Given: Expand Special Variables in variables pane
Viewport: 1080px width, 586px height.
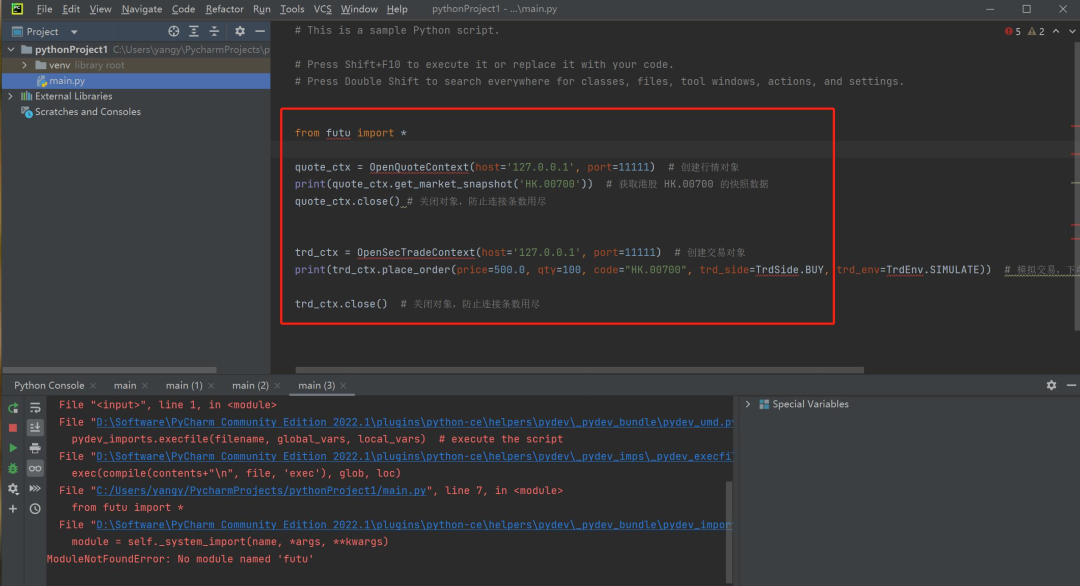Looking at the screenshot, I should point(748,404).
